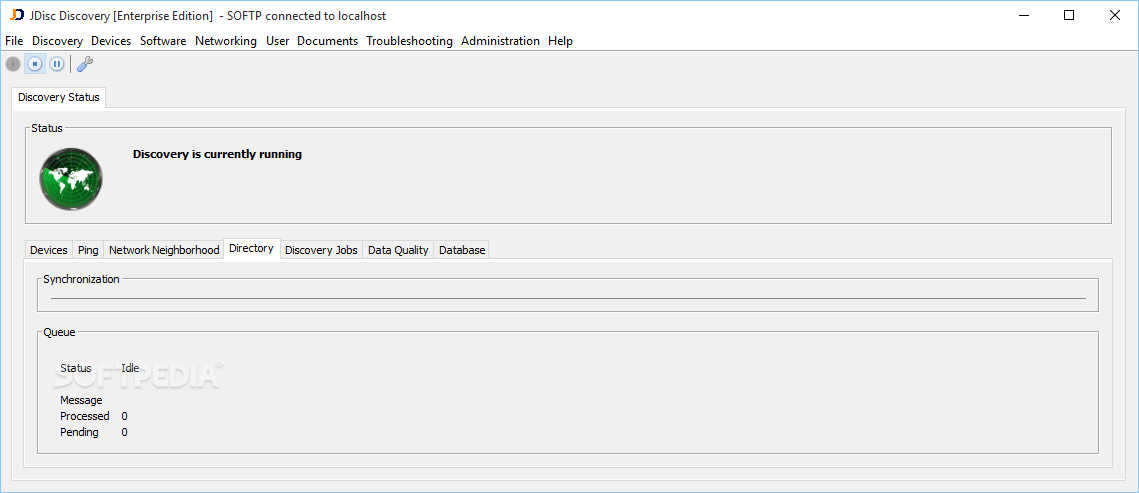Minimize the JDisc Discovery window
Viewport: 1139px width, 493px height.
click(x=1024, y=15)
